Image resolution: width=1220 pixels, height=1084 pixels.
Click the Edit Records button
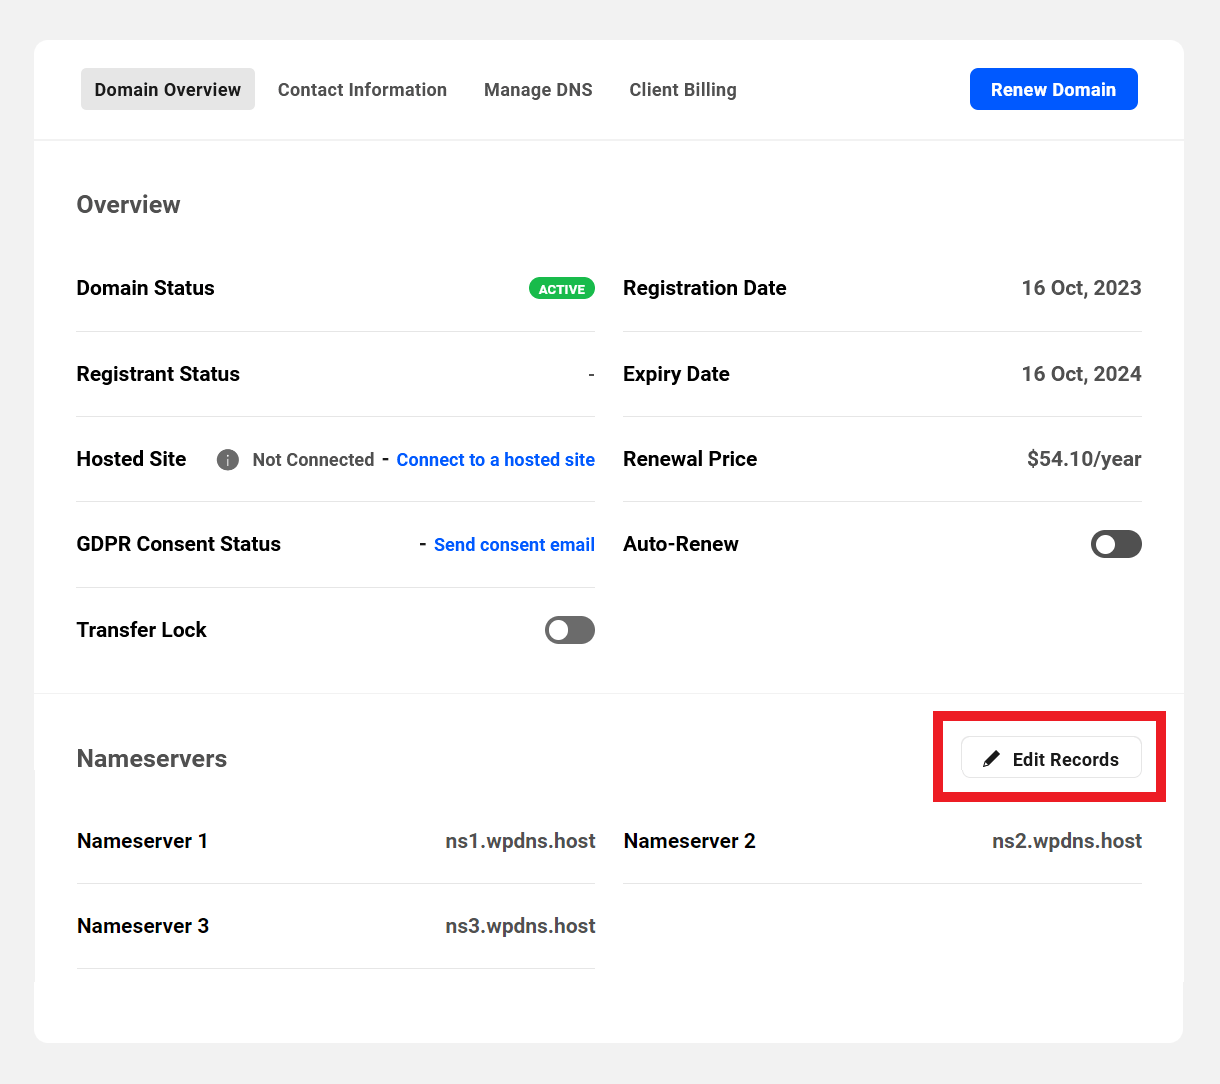(1050, 758)
